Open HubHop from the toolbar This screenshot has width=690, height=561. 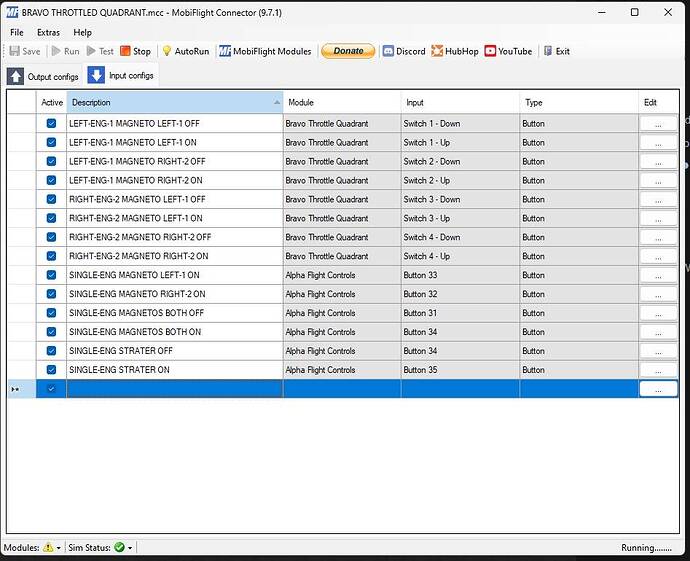point(454,51)
